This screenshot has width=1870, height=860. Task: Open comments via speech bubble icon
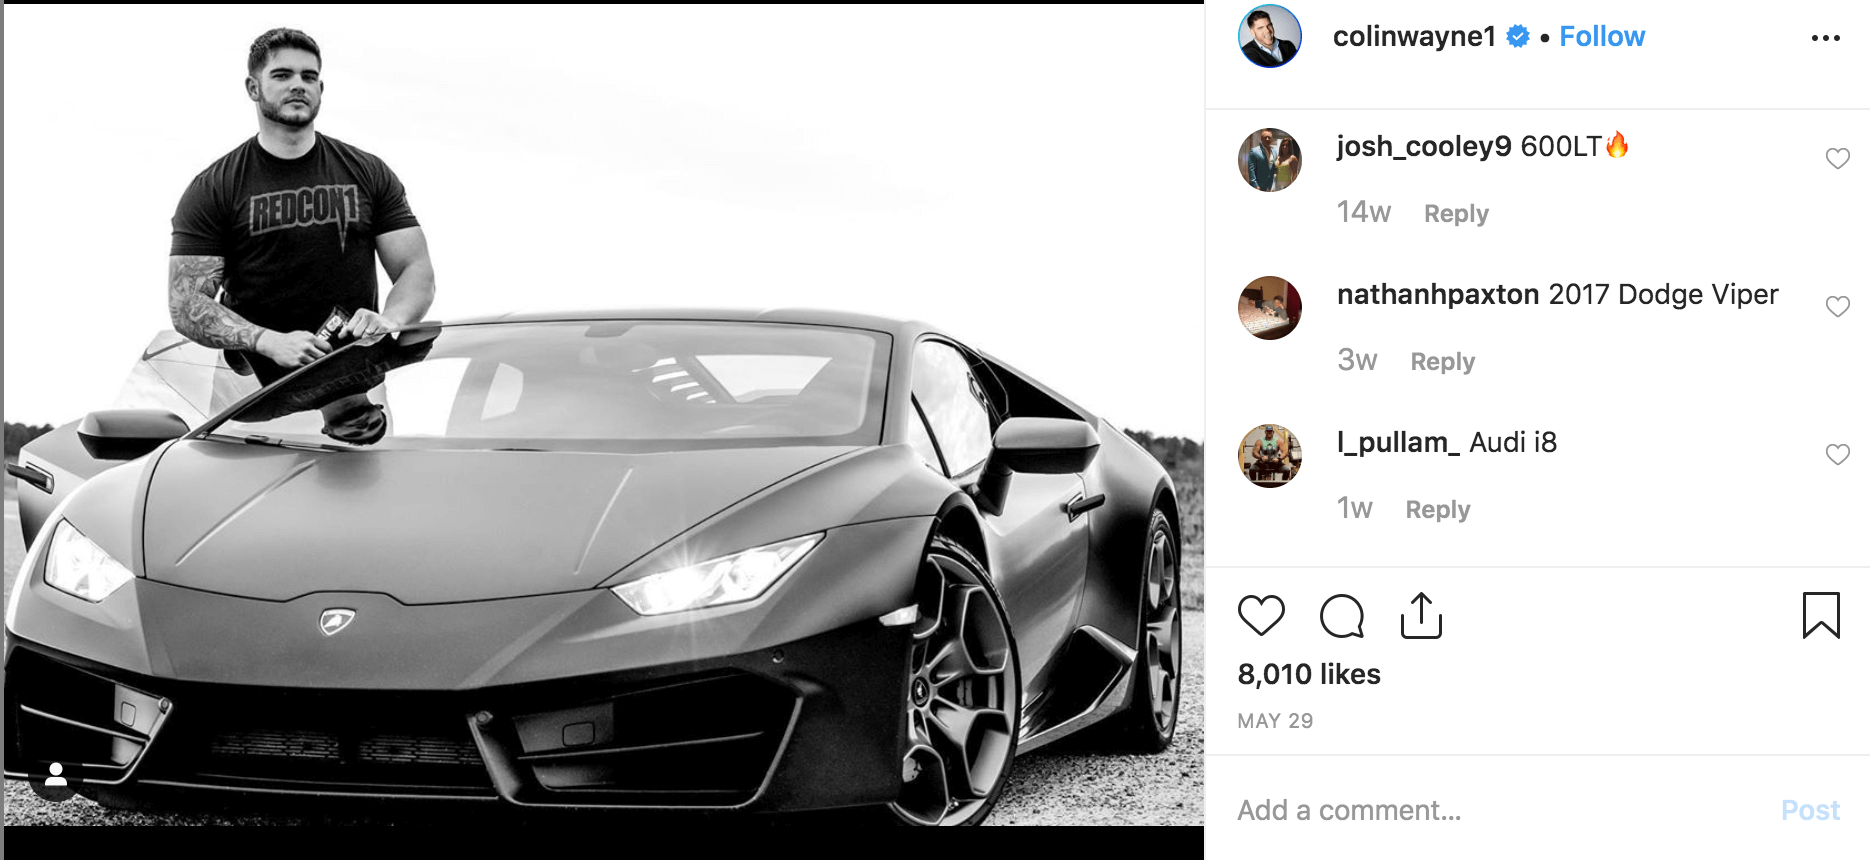[1341, 615]
